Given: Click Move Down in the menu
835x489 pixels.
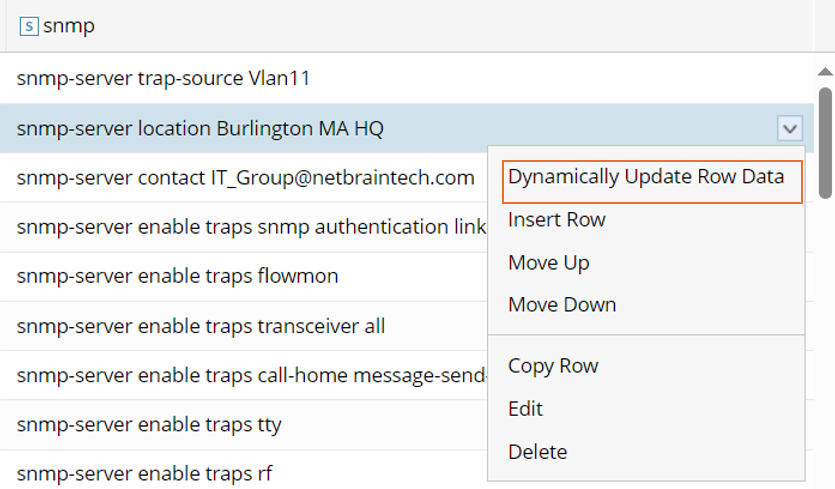Looking at the screenshot, I should 562,305.
